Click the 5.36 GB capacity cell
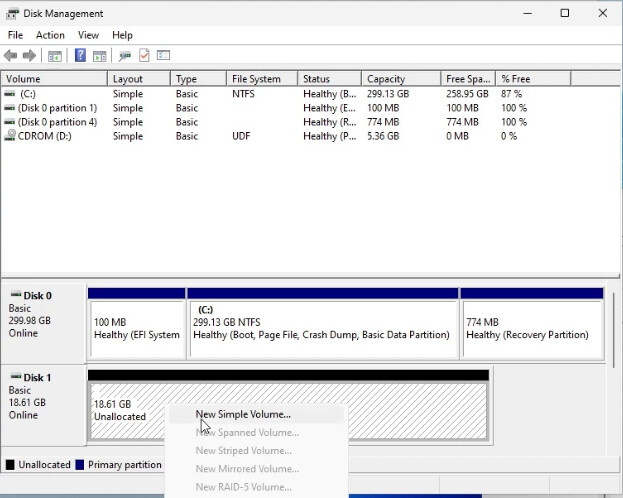 [383, 136]
